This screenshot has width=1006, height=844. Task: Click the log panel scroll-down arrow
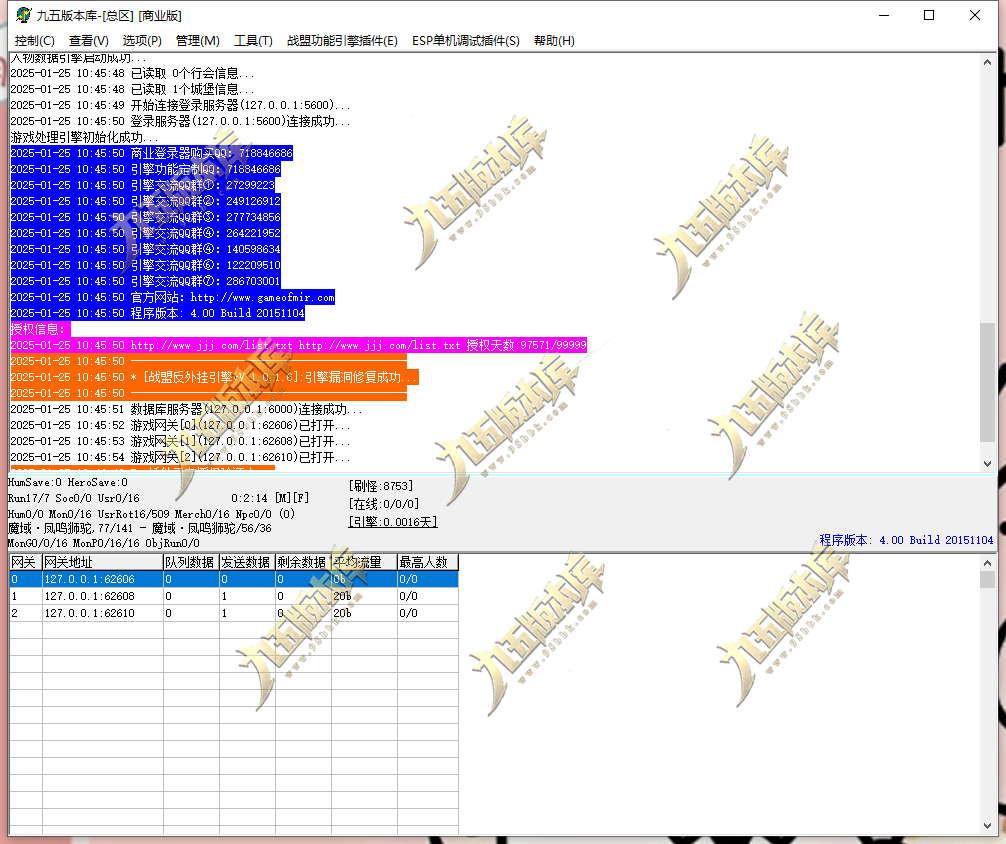point(987,463)
